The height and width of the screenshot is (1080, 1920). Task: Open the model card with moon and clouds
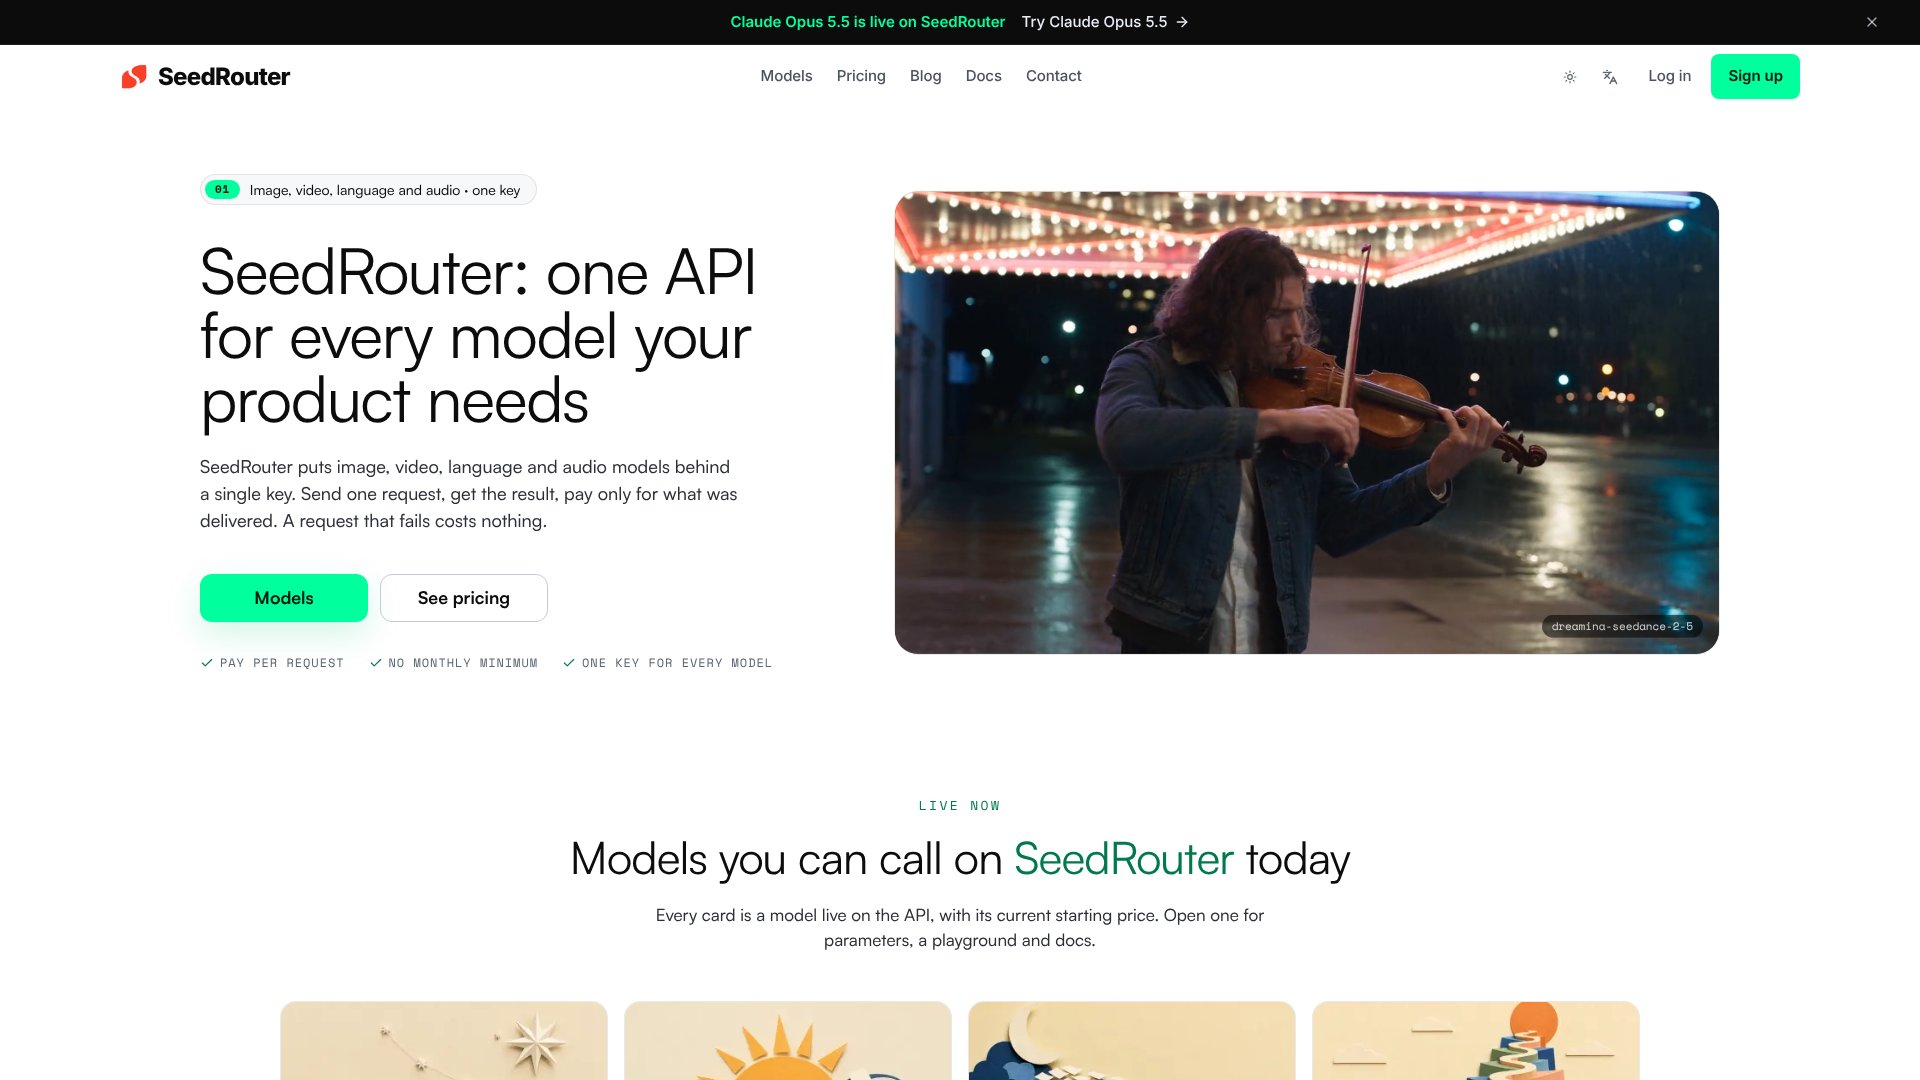click(1132, 1041)
